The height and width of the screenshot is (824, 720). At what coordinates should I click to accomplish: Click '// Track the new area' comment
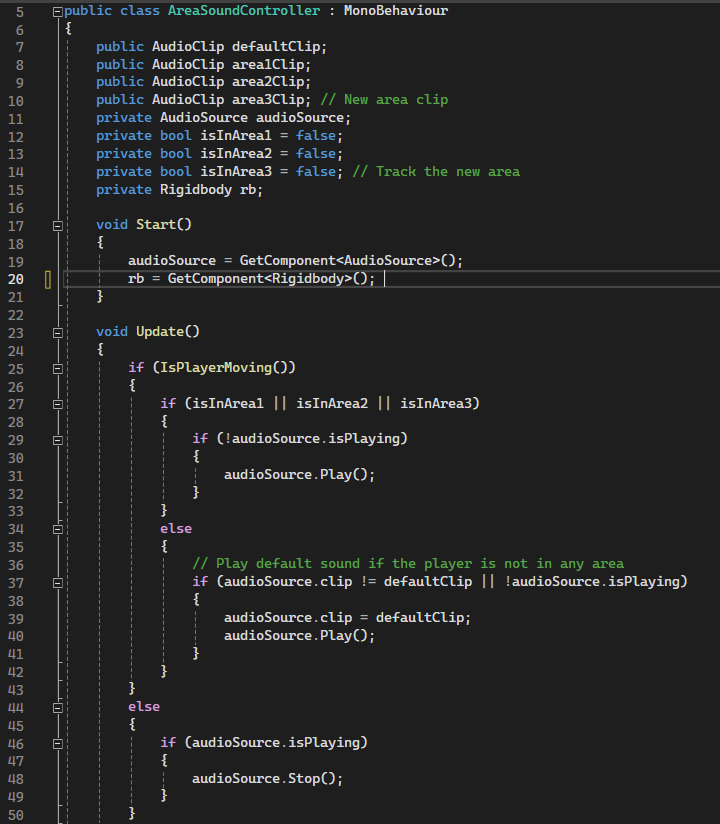click(x=436, y=172)
